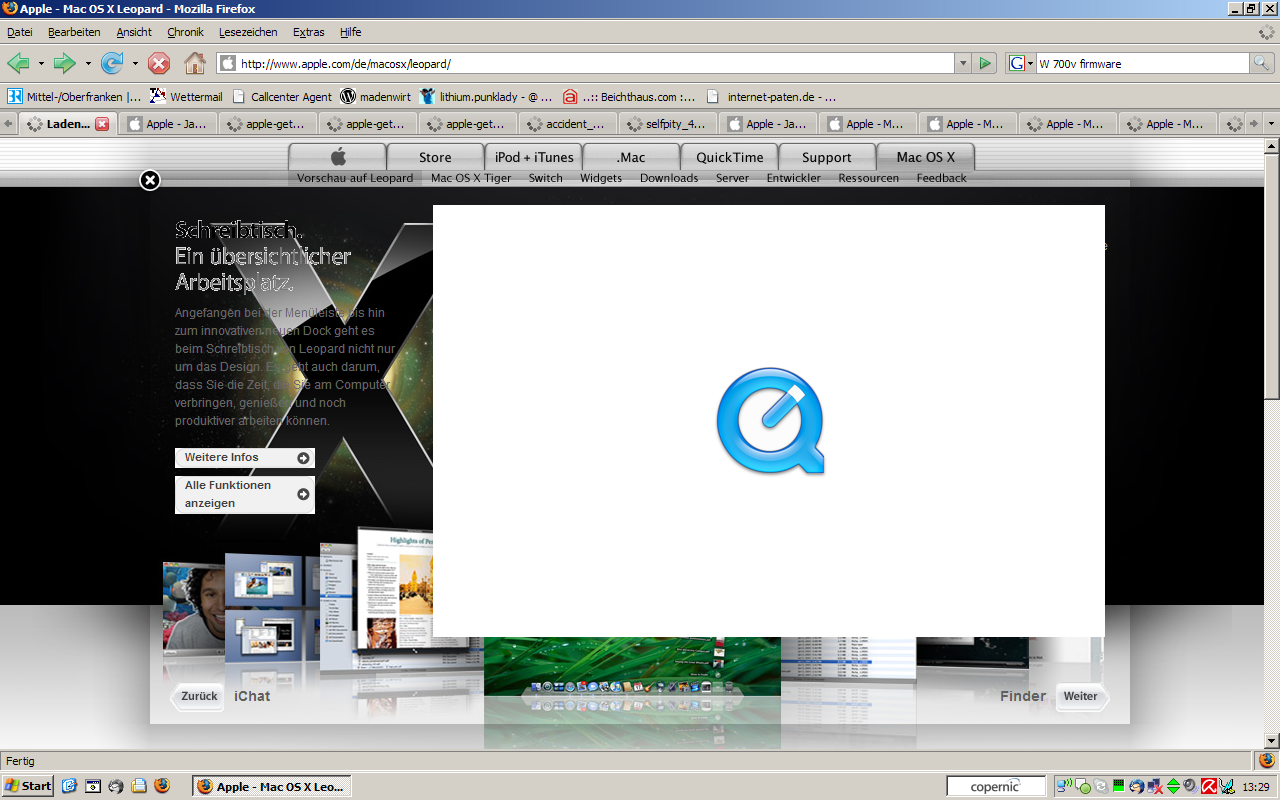Image resolution: width=1280 pixels, height=800 pixels.
Task: Click the Weitere Infos button
Action: coord(245,458)
